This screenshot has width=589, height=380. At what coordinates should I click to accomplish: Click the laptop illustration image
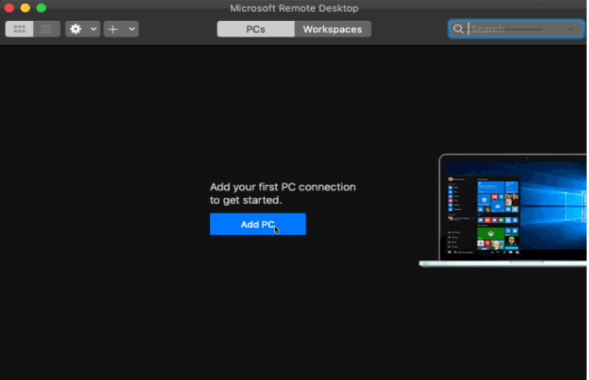503,211
